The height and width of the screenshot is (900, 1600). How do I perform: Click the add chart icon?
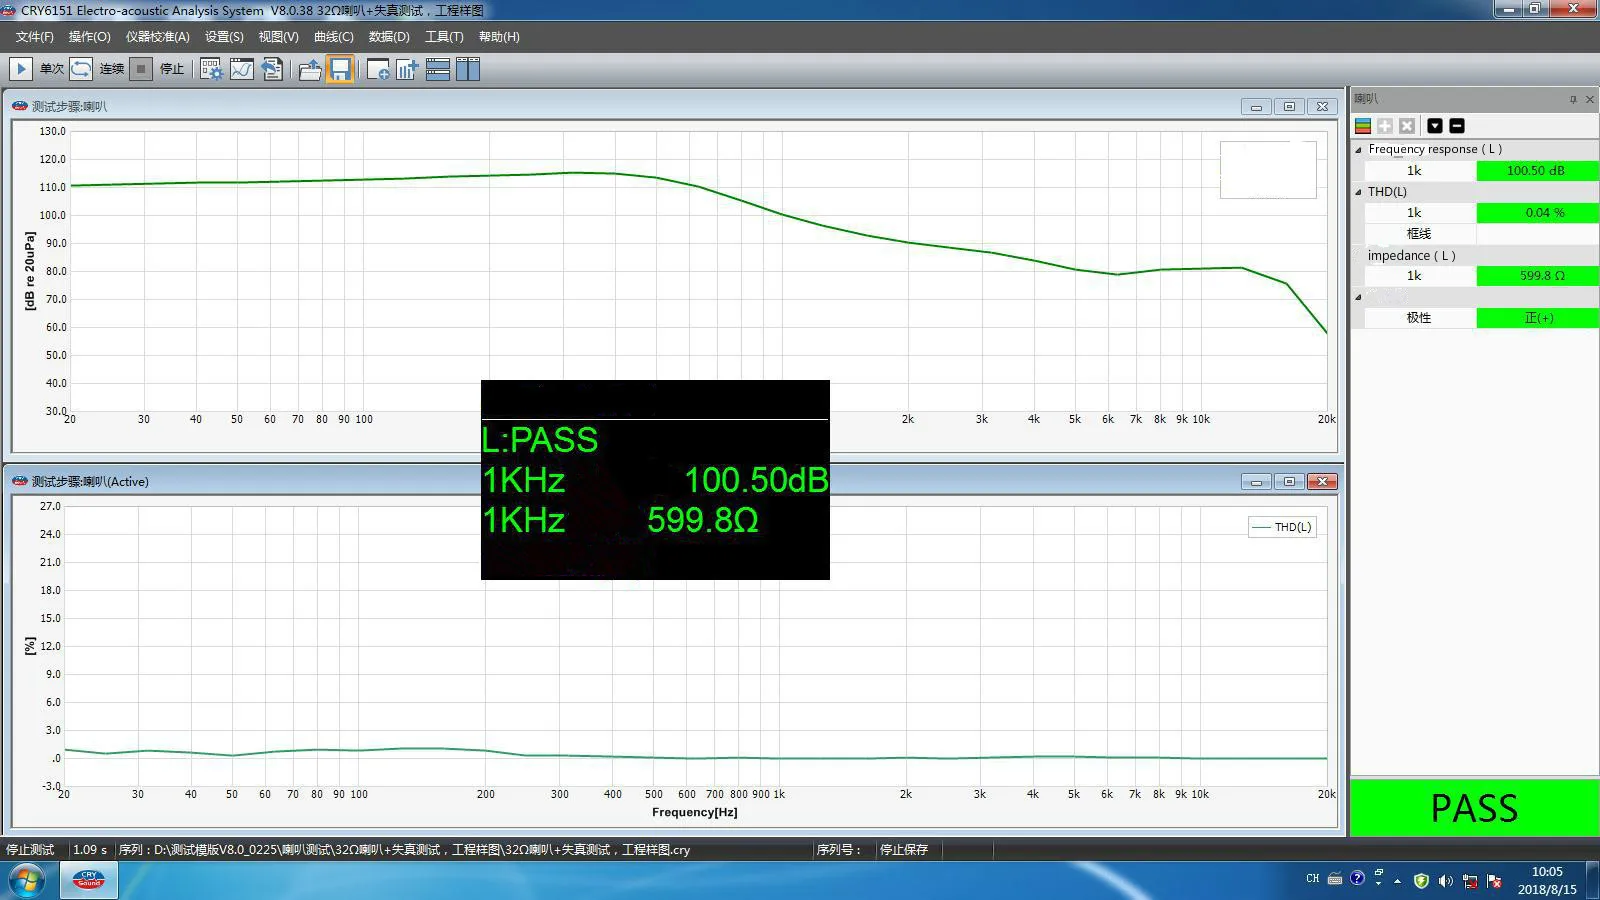tap(407, 69)
